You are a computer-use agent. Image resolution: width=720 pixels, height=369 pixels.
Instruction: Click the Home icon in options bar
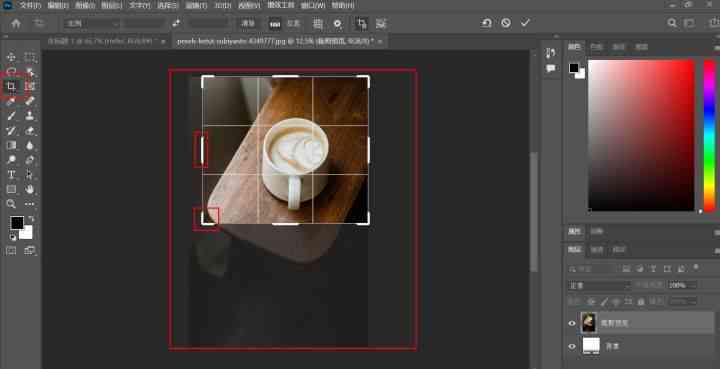pyautogui.click(x=16, y=23)
